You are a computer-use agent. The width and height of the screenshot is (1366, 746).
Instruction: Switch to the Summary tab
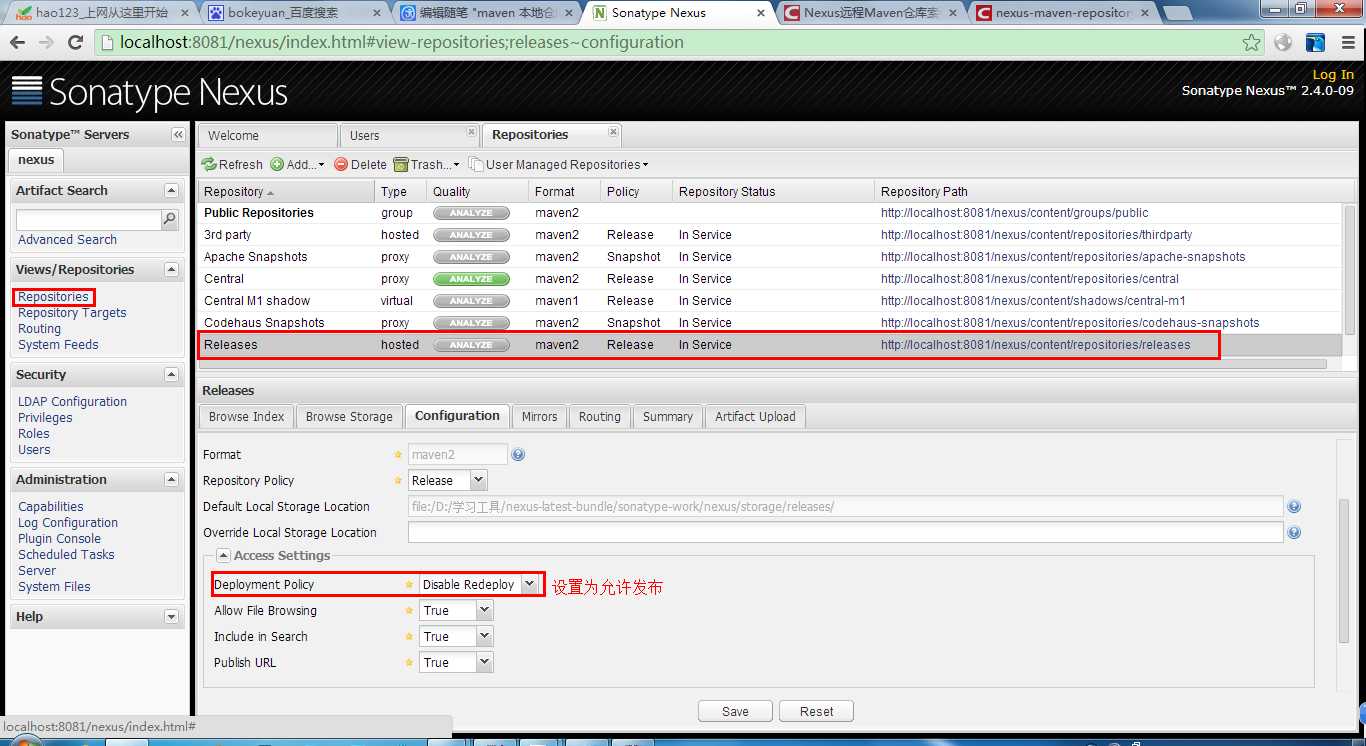pos(668,416)
